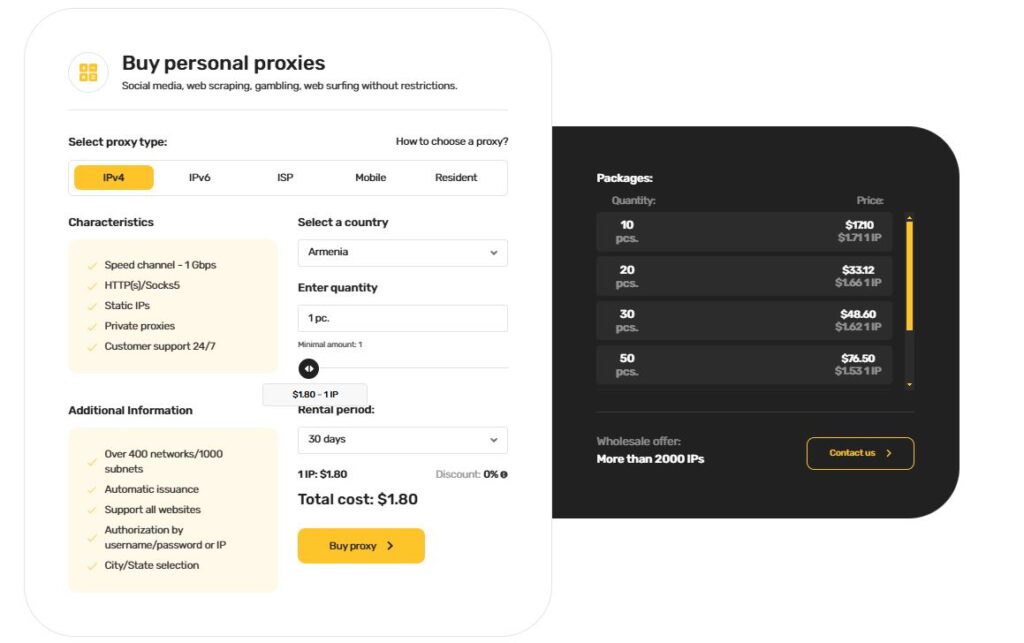Viewport: 1024px width, 643px height.
Task: Click the arrow icon on Contact us
Action: 889,453
